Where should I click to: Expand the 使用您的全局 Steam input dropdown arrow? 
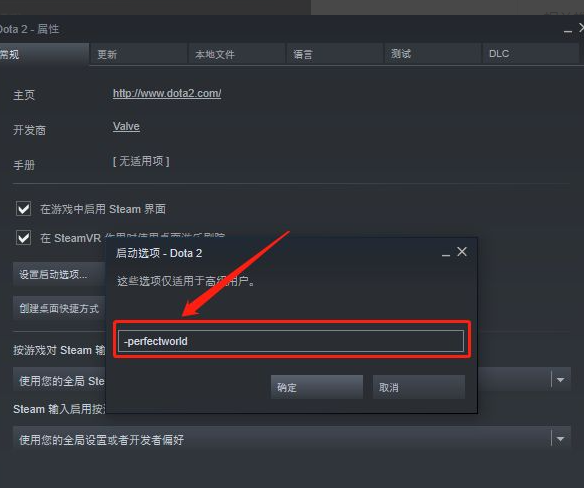tap(560, 380)
